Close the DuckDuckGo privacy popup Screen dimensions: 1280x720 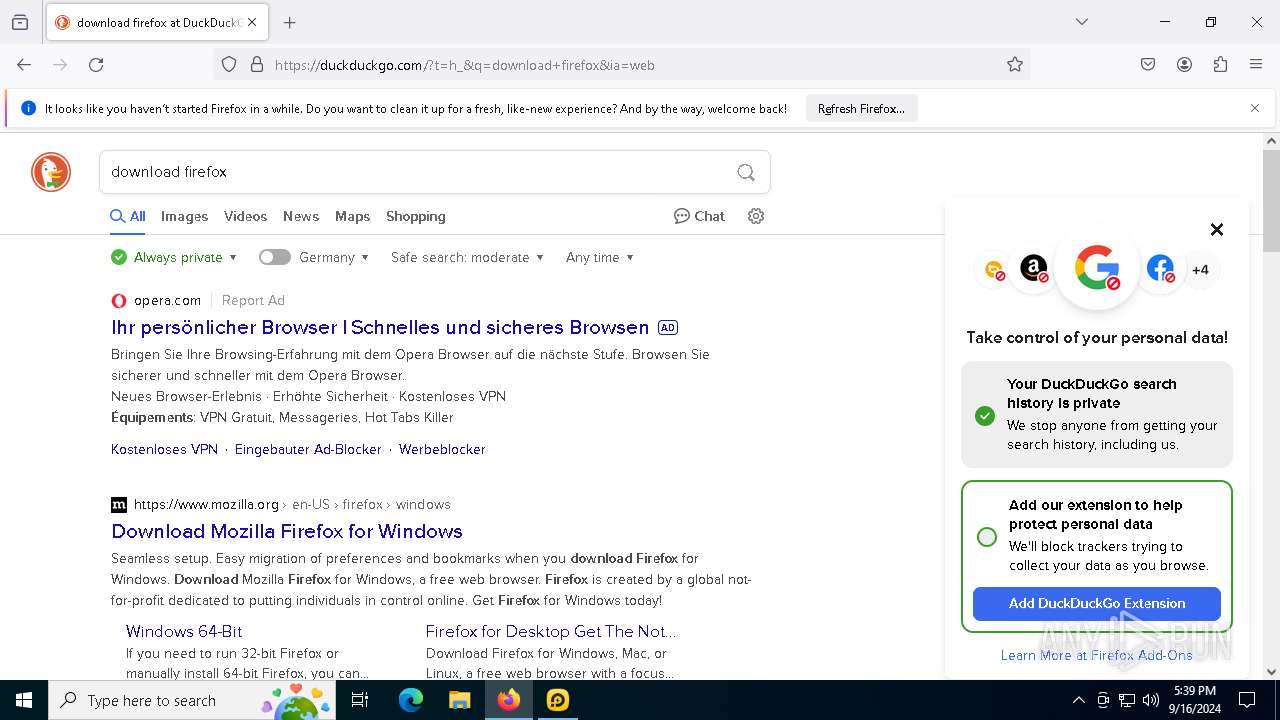[1217, 229]
